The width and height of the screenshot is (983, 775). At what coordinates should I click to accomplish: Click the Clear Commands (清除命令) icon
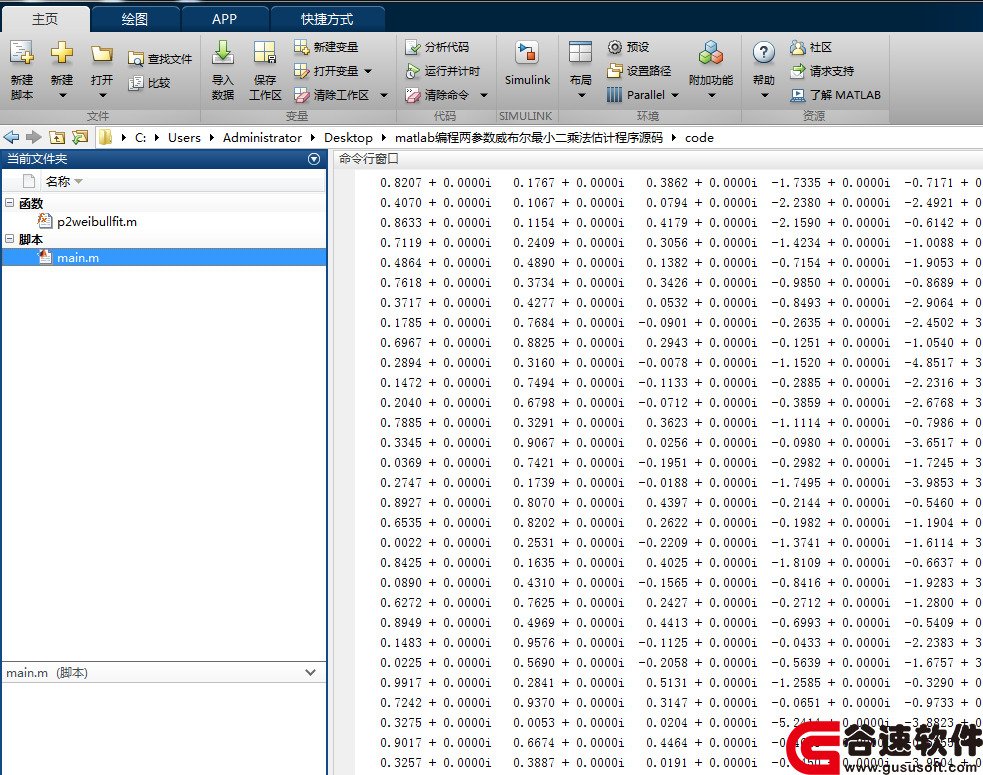(413, 95)
